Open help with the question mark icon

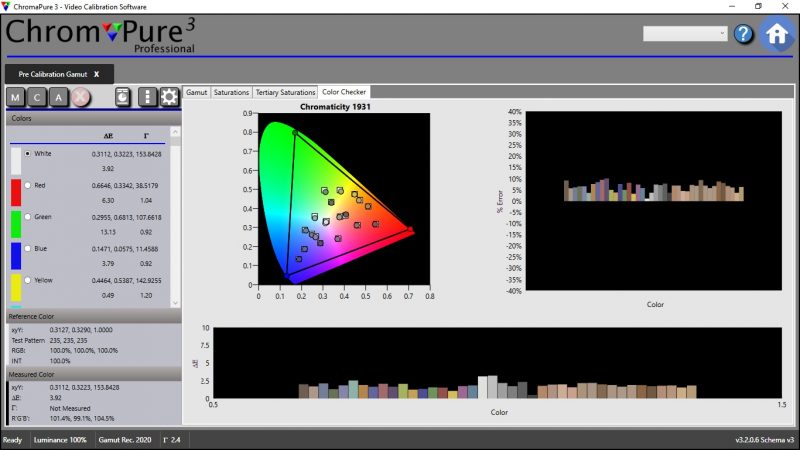pyautogui.click(x=743, y=34)
